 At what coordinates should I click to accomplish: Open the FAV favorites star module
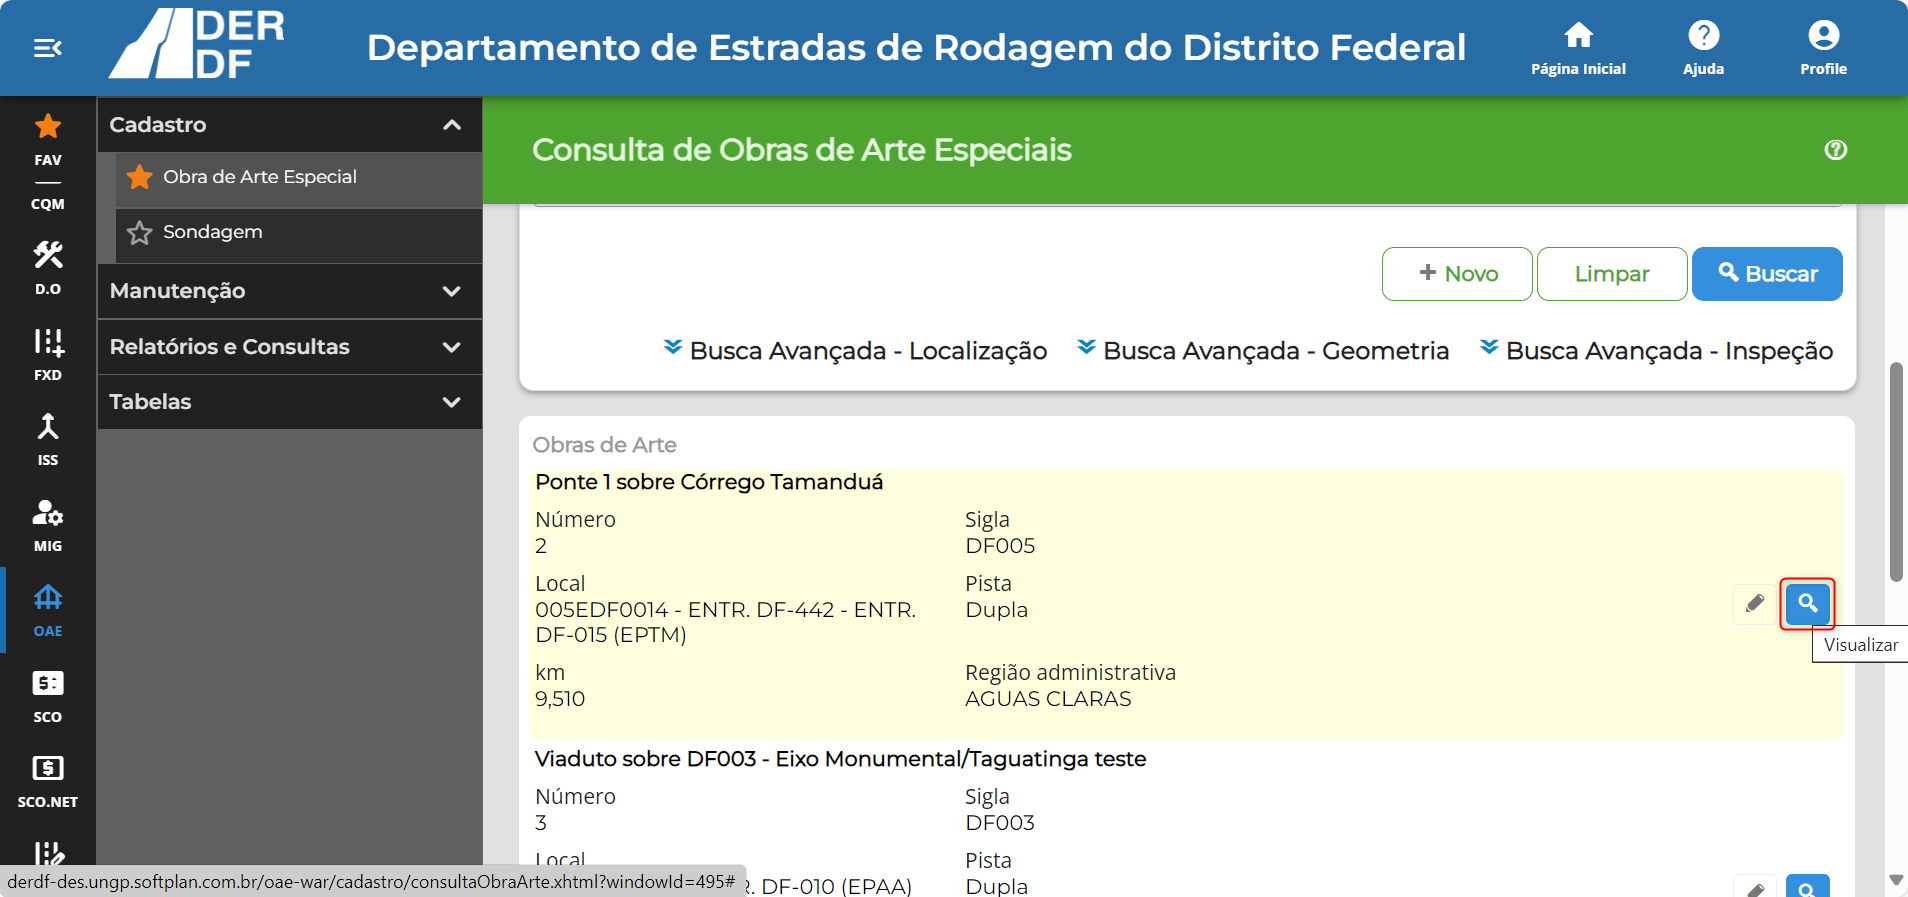(48, 138)
